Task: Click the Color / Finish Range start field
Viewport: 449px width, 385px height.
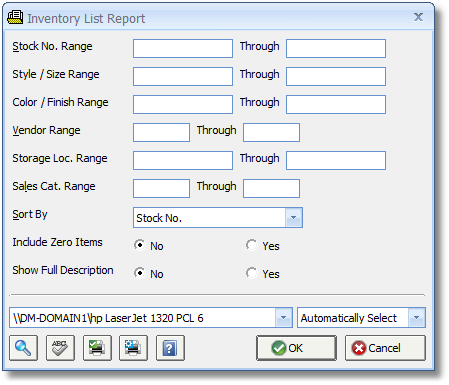Action: point(183,105)
